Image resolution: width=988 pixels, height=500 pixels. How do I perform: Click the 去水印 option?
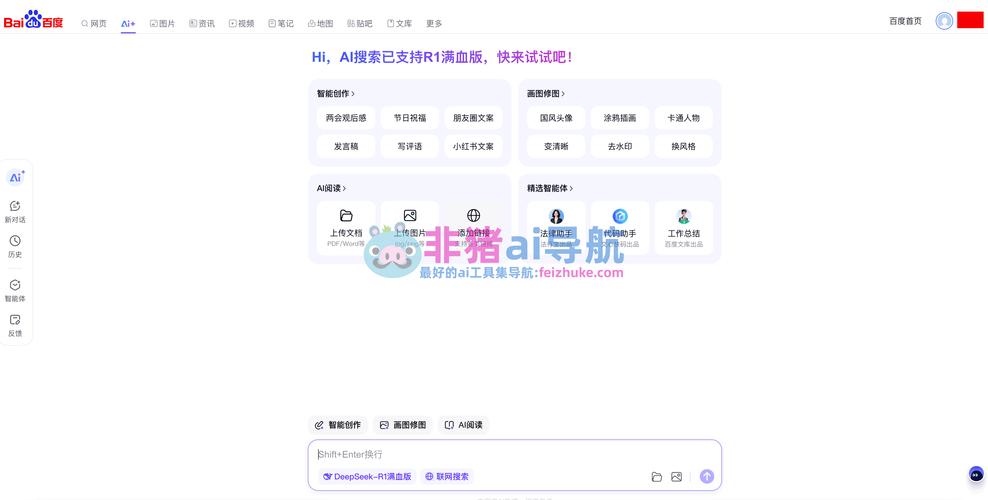(x=619, y=146)
